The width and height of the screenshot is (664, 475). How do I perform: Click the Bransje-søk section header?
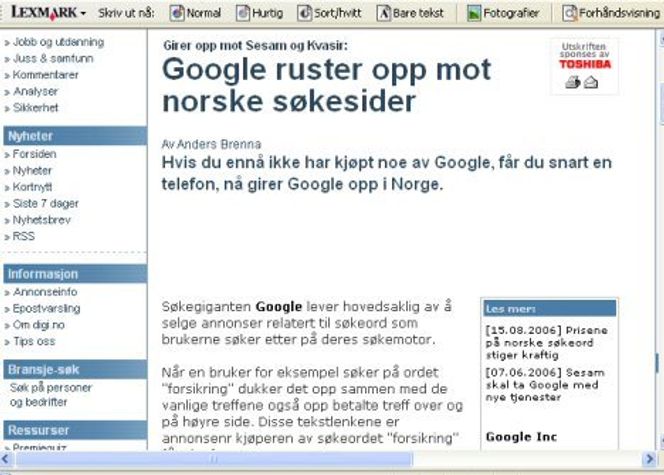(75, 370)
